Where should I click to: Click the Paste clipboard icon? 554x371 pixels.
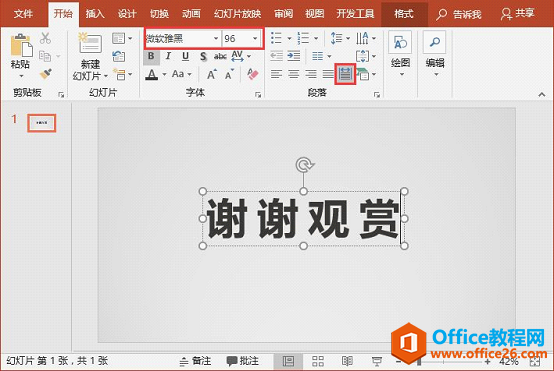pyautogui.click(x=21, y=45)
